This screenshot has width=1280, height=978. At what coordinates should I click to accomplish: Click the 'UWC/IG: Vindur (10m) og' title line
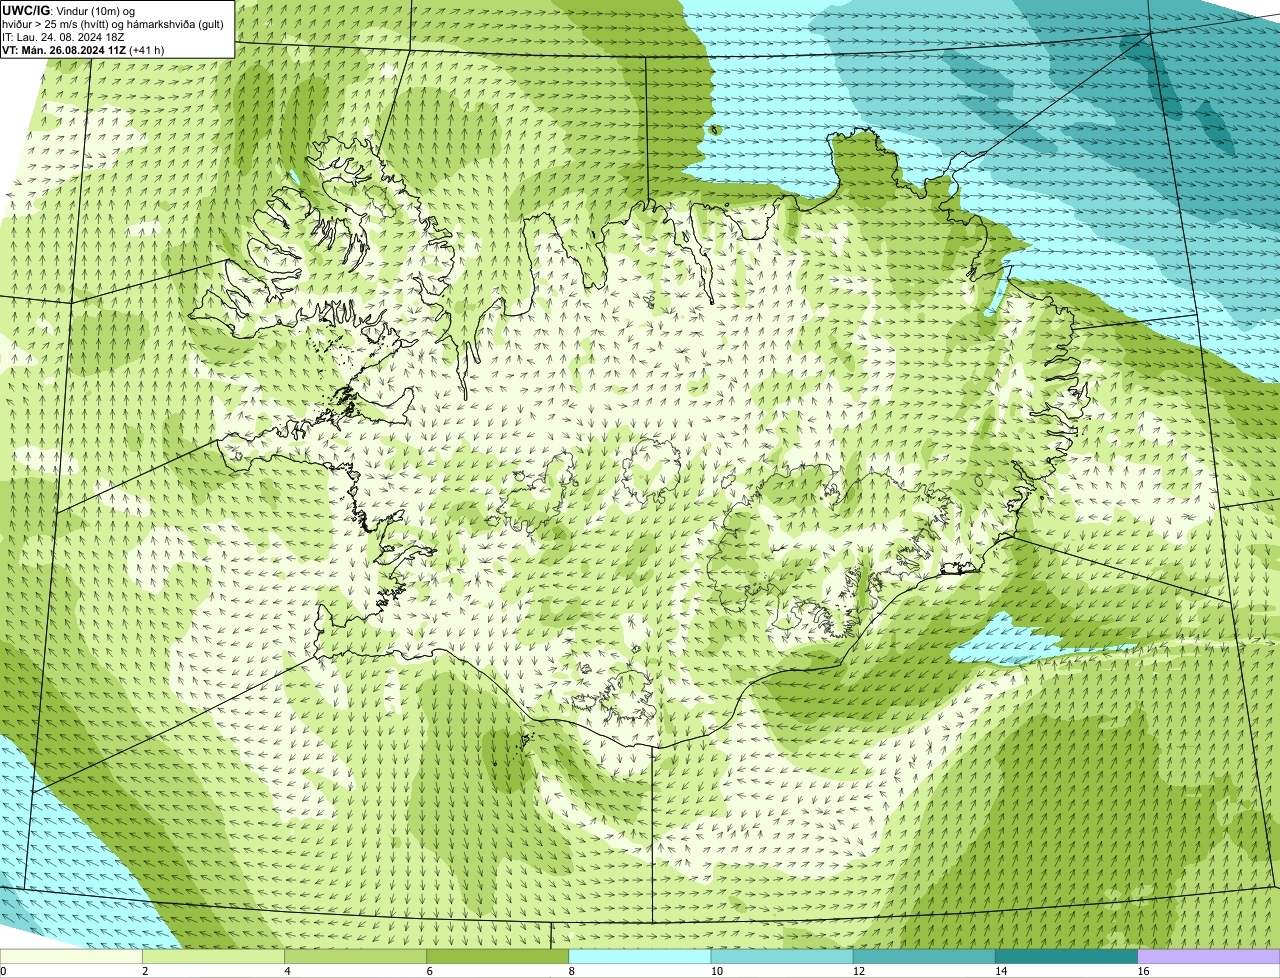coord(69,11)
